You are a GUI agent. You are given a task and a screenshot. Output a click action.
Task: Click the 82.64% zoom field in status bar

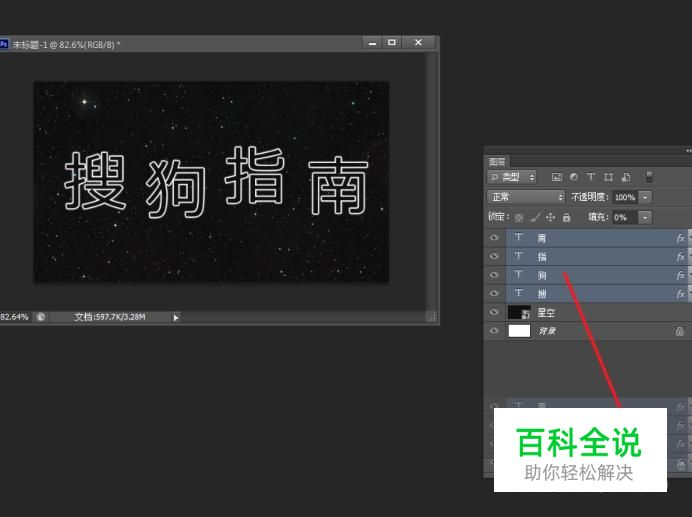click(15, 317)
